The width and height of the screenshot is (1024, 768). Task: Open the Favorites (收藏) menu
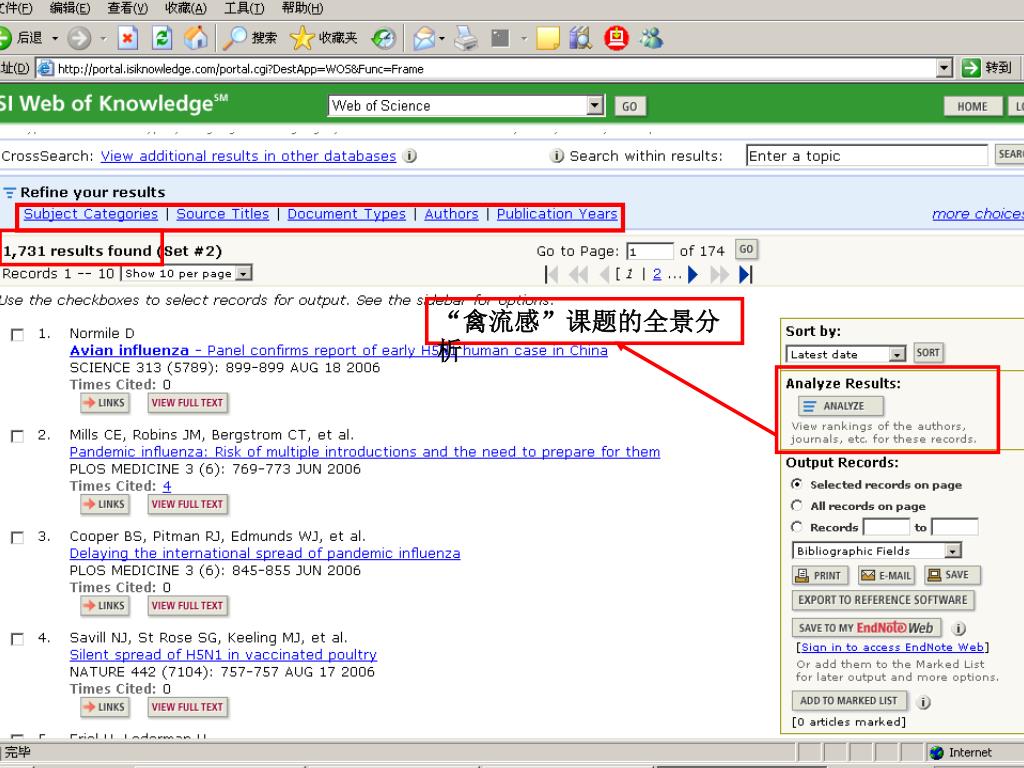click(x=185, y=8)
